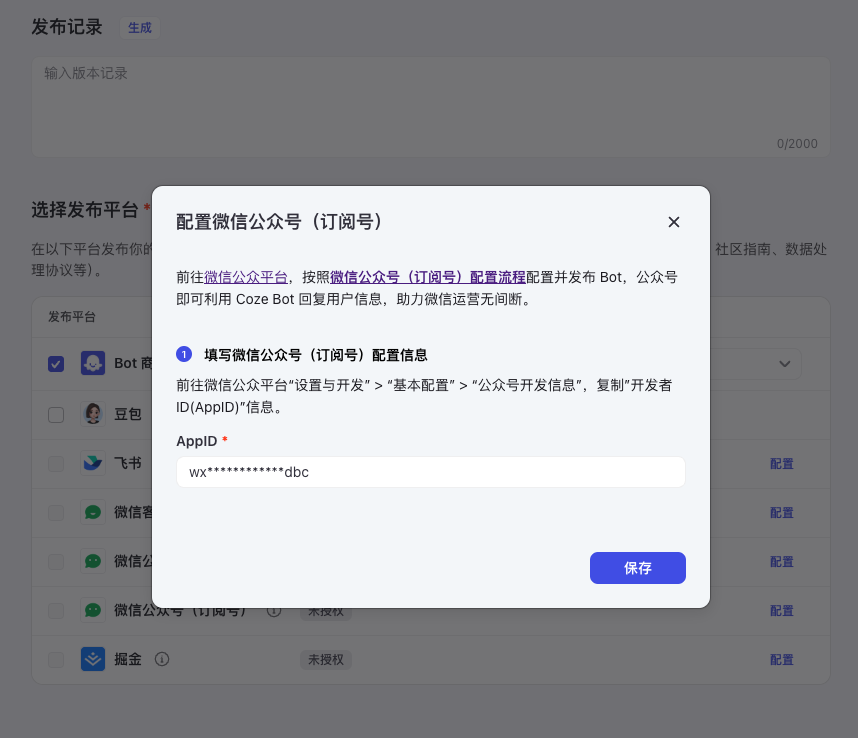Uncheck the Bot store checkbox
858x738 pixels.
[56, 364]
